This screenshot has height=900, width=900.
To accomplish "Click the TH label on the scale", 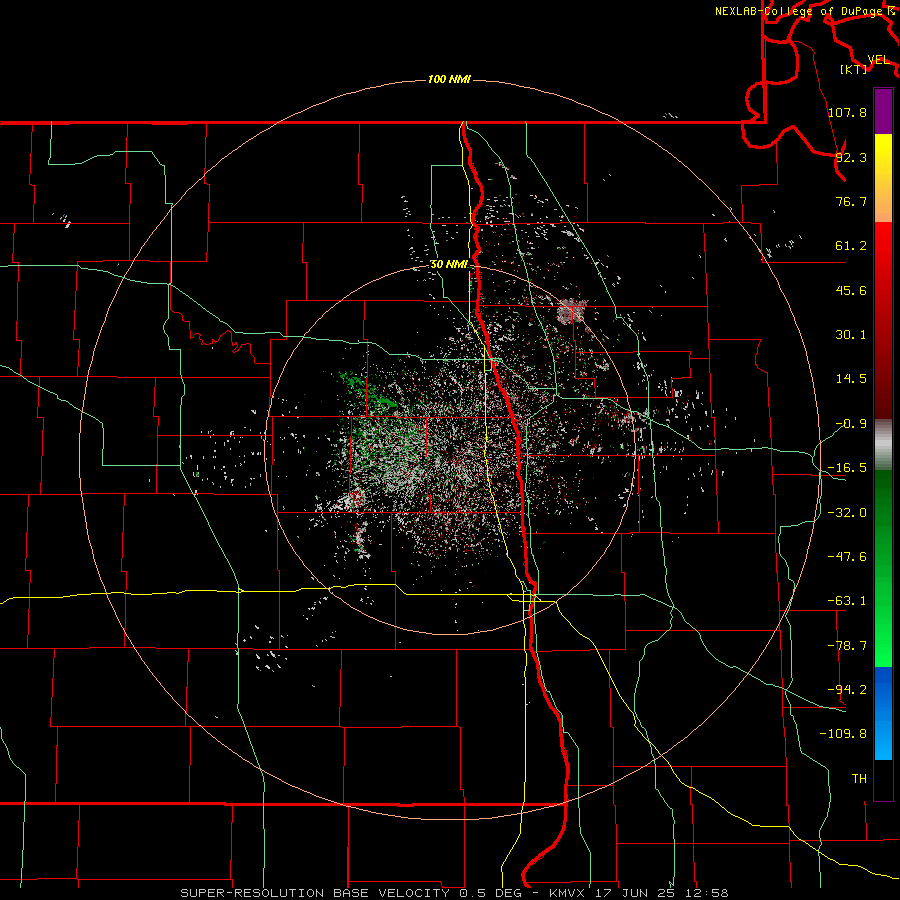I will pos(859,779).
